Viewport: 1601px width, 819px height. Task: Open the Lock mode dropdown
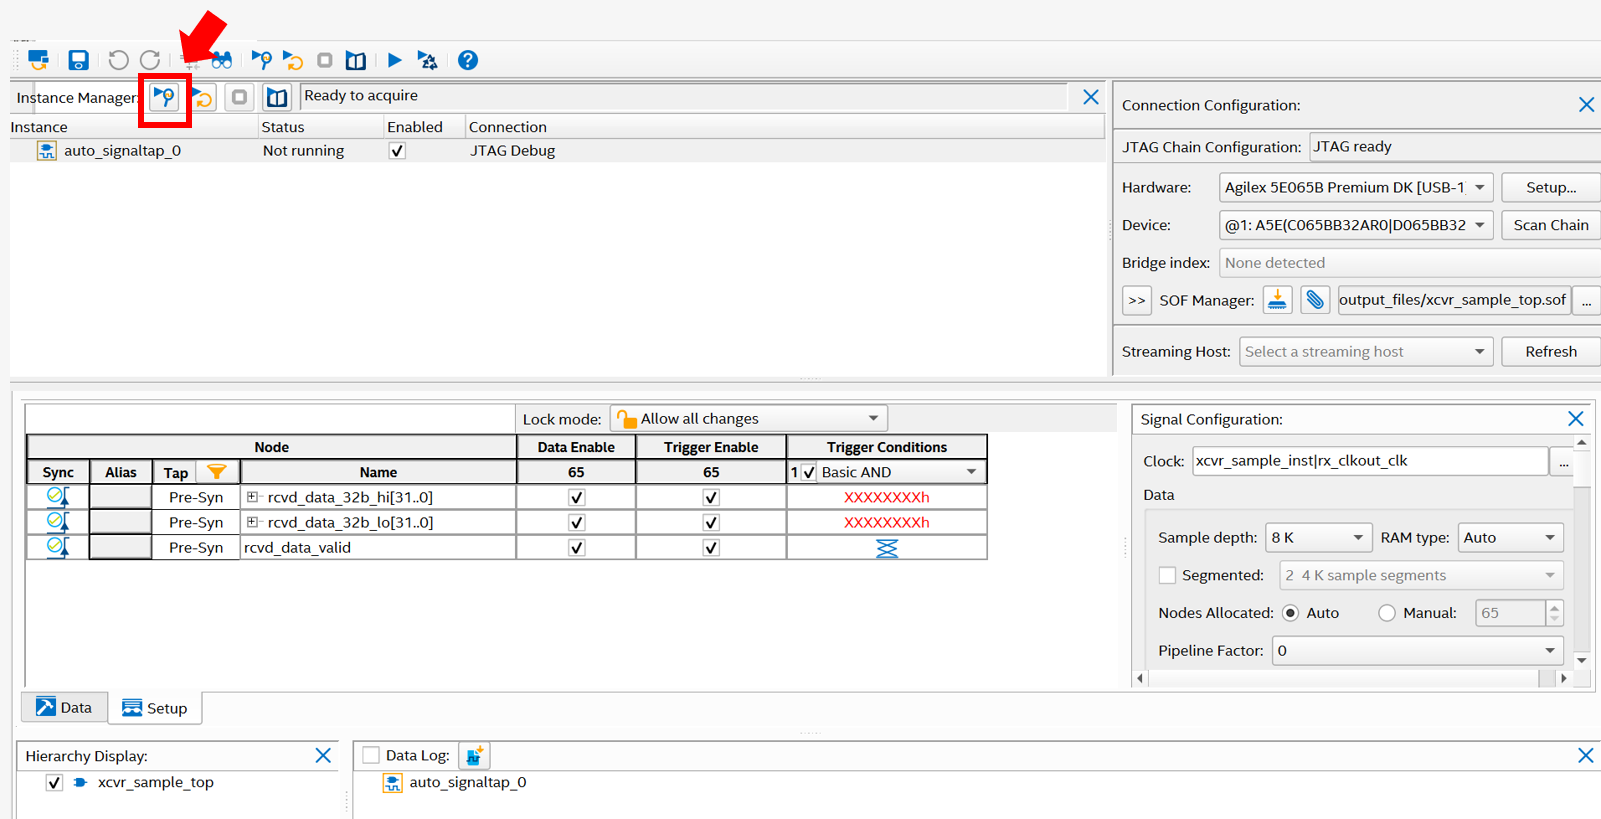click(x=748, y=419)
